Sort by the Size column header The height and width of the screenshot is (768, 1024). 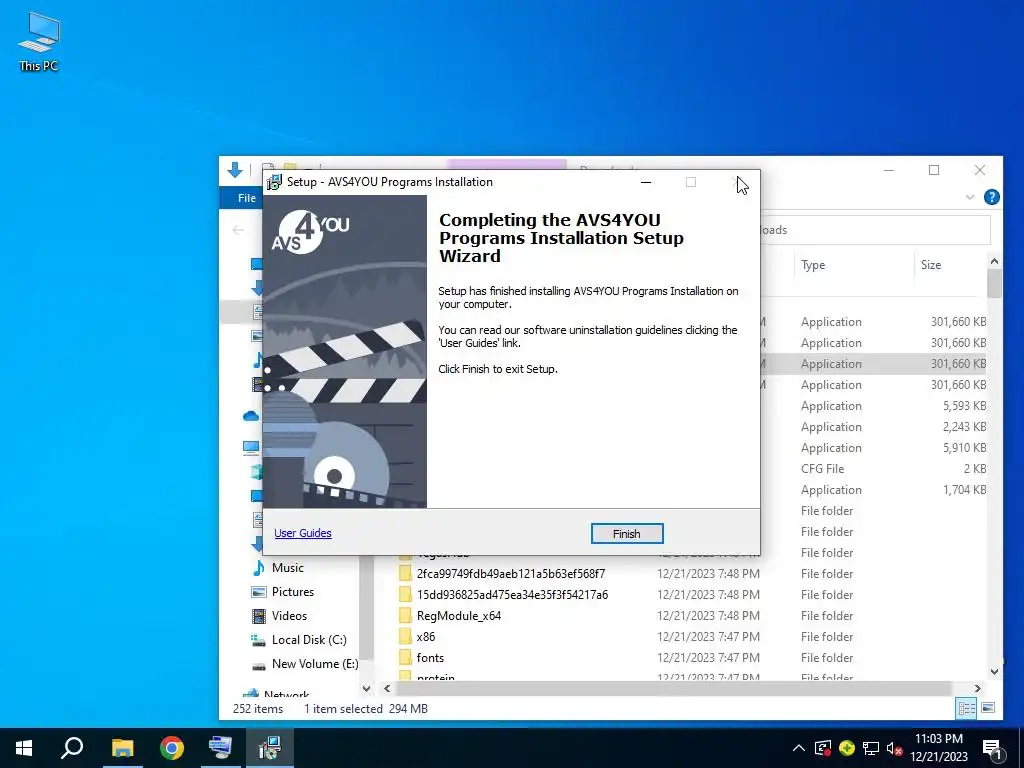pyautogui.click(x=931, y=264)
